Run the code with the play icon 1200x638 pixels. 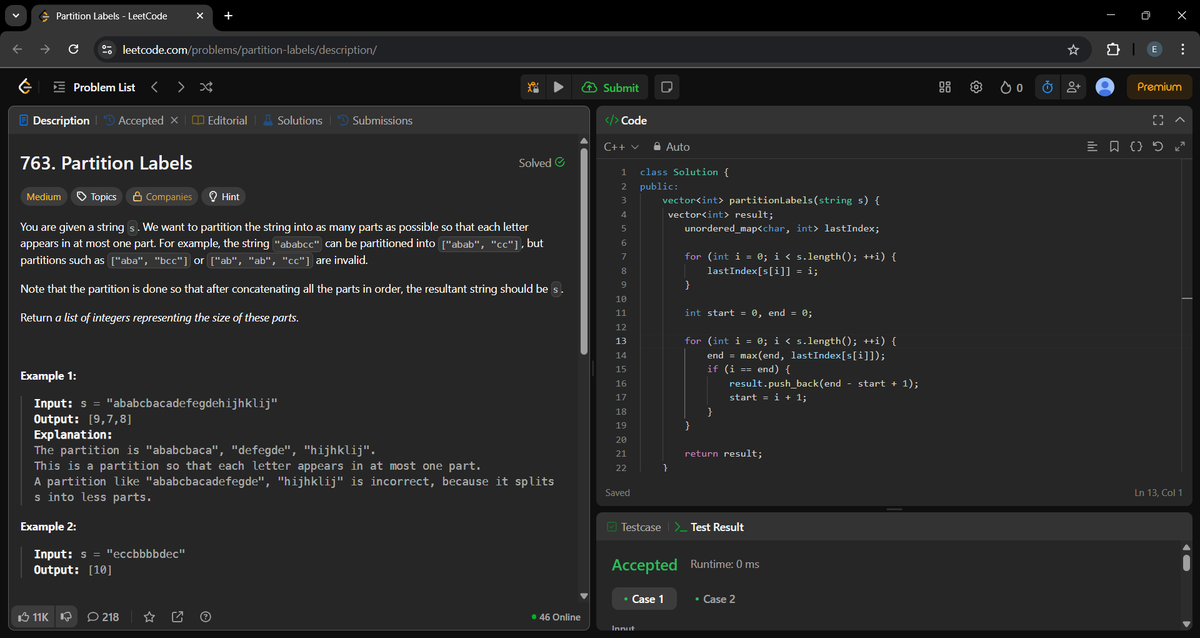tap(560, 87)
